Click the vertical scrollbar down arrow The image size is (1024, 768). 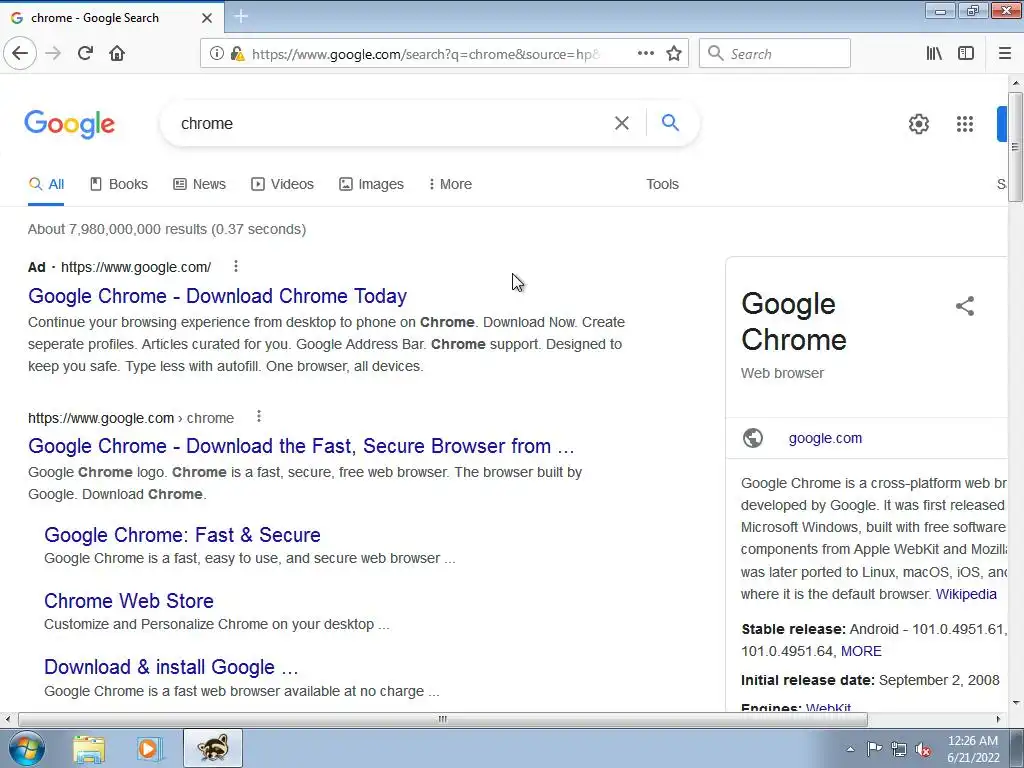click(x=1016, y=703)
